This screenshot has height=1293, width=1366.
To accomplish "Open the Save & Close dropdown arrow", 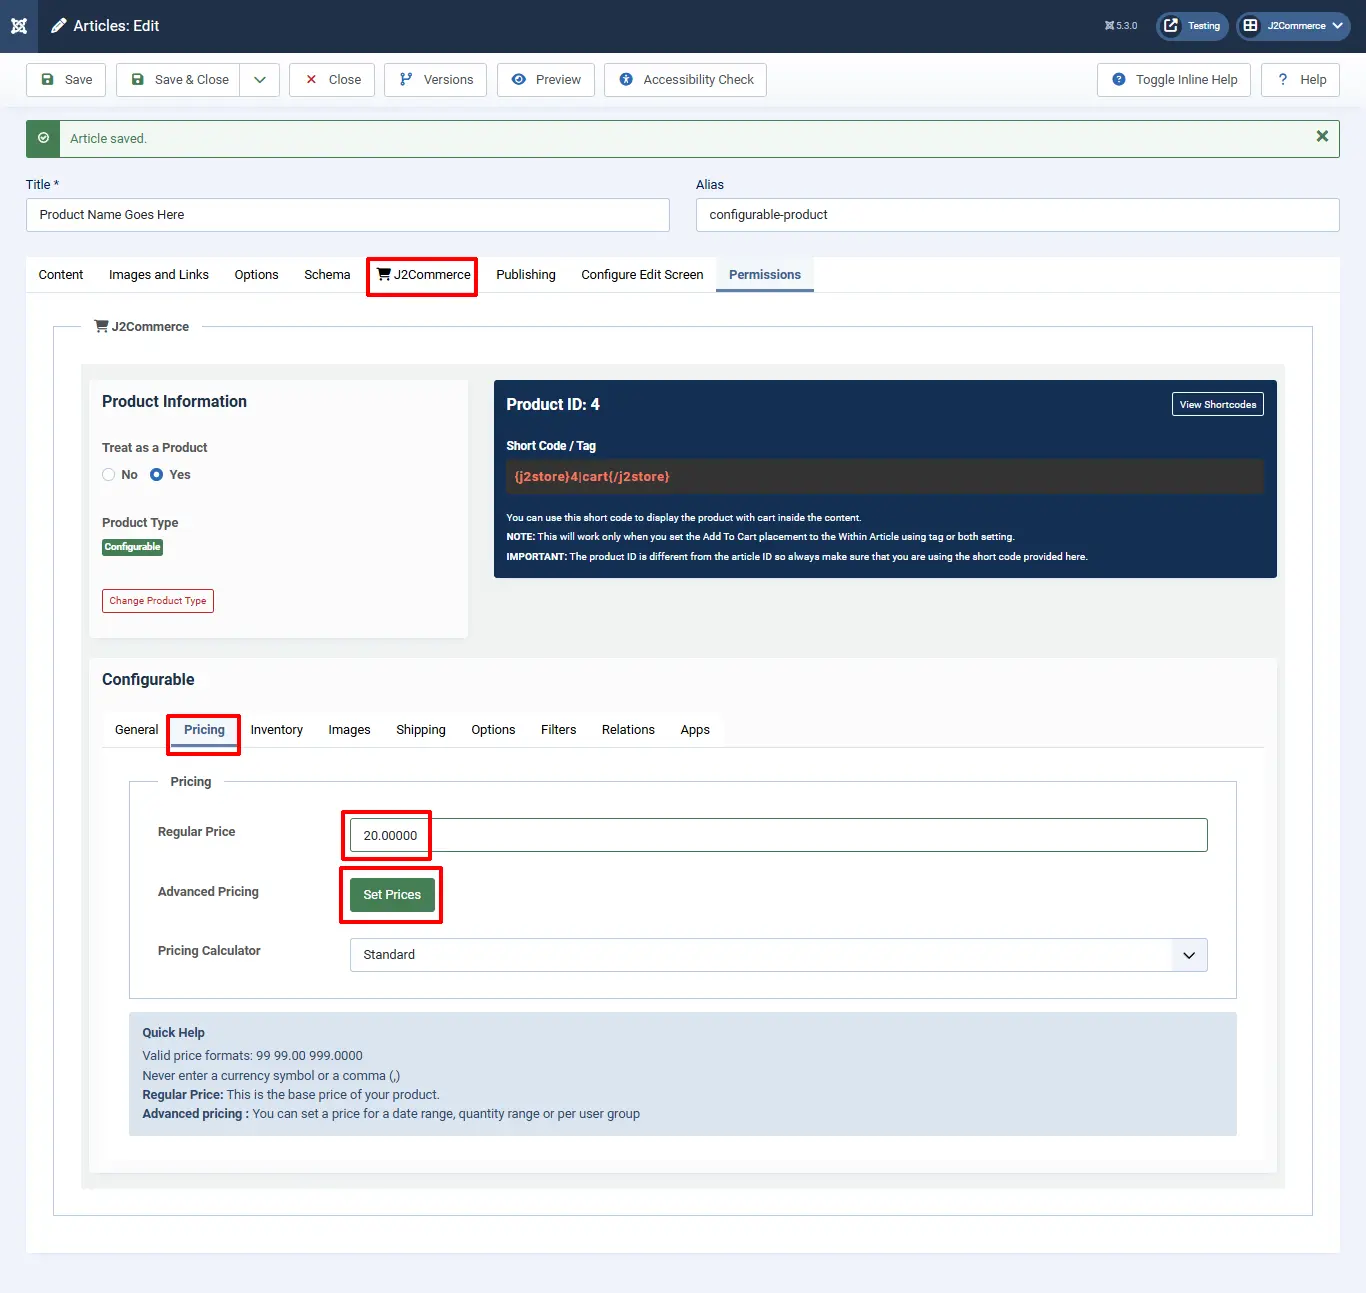I will point(260,80).
